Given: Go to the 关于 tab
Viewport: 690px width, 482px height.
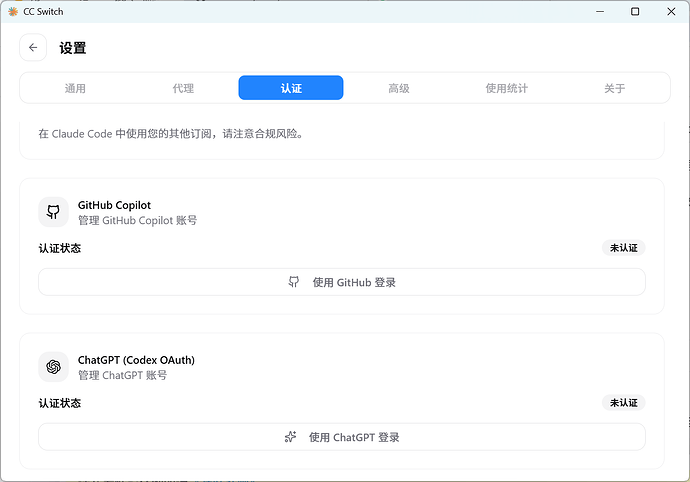Looking at the screenshot, I should click(x=614, y=88).
